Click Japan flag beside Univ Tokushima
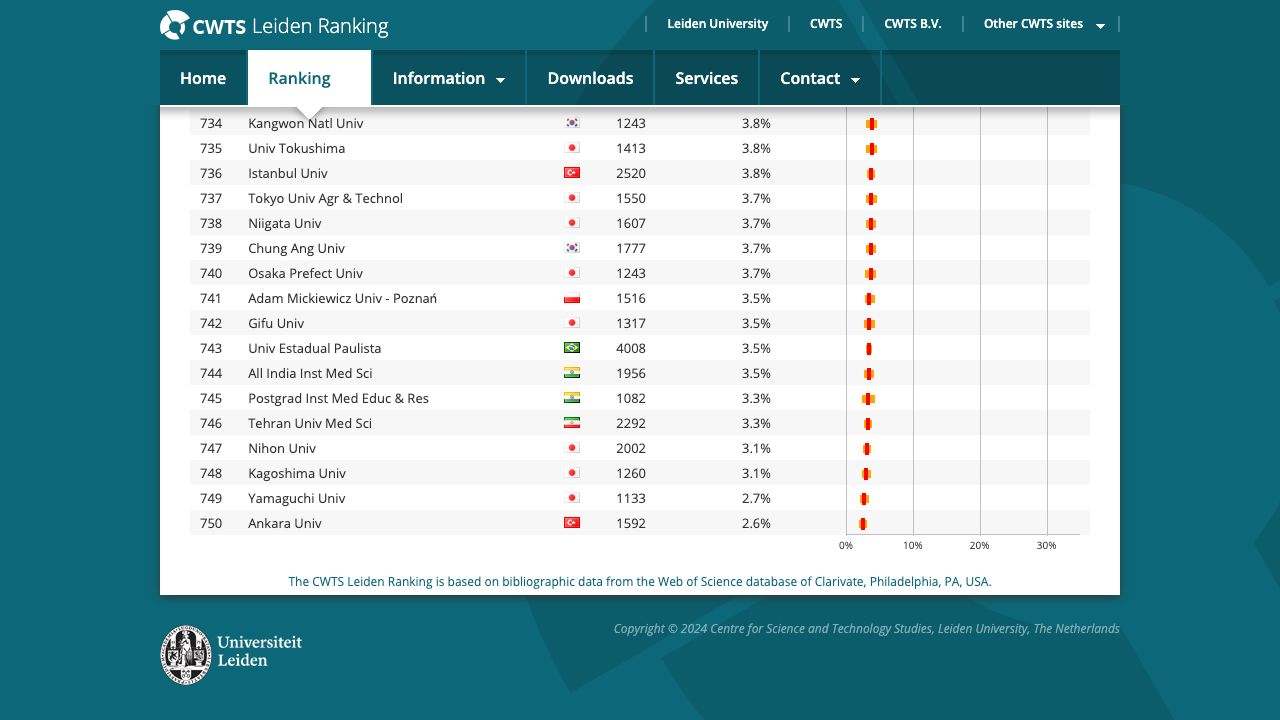Screen dimensions: 1280x720 click(x=572, y=148)
